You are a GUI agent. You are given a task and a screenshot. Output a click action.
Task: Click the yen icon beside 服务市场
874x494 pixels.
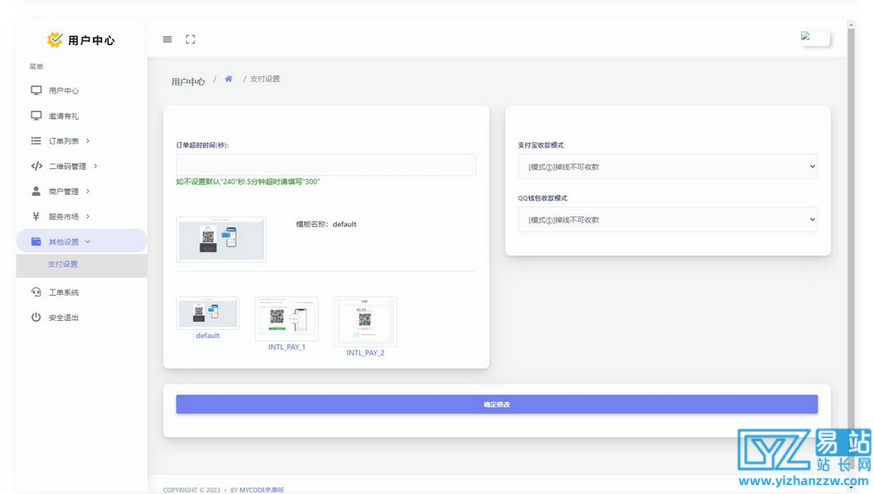click(x=36, y=216)
